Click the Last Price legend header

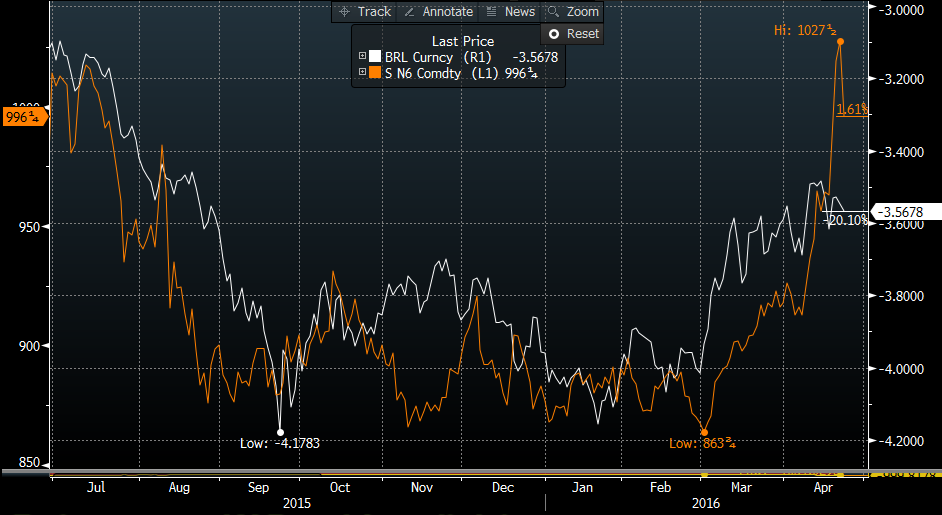pyautogui.click(x=462, y=41)
